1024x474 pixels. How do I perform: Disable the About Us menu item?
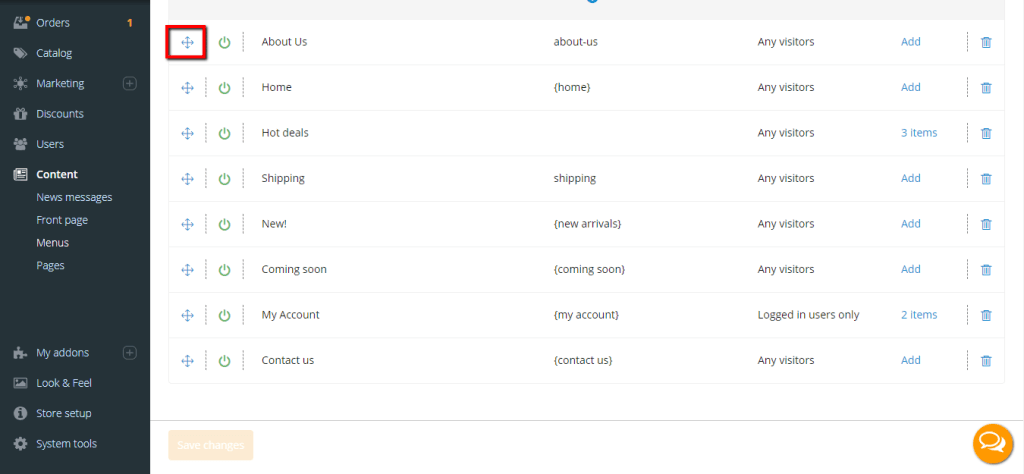(225, 42)
